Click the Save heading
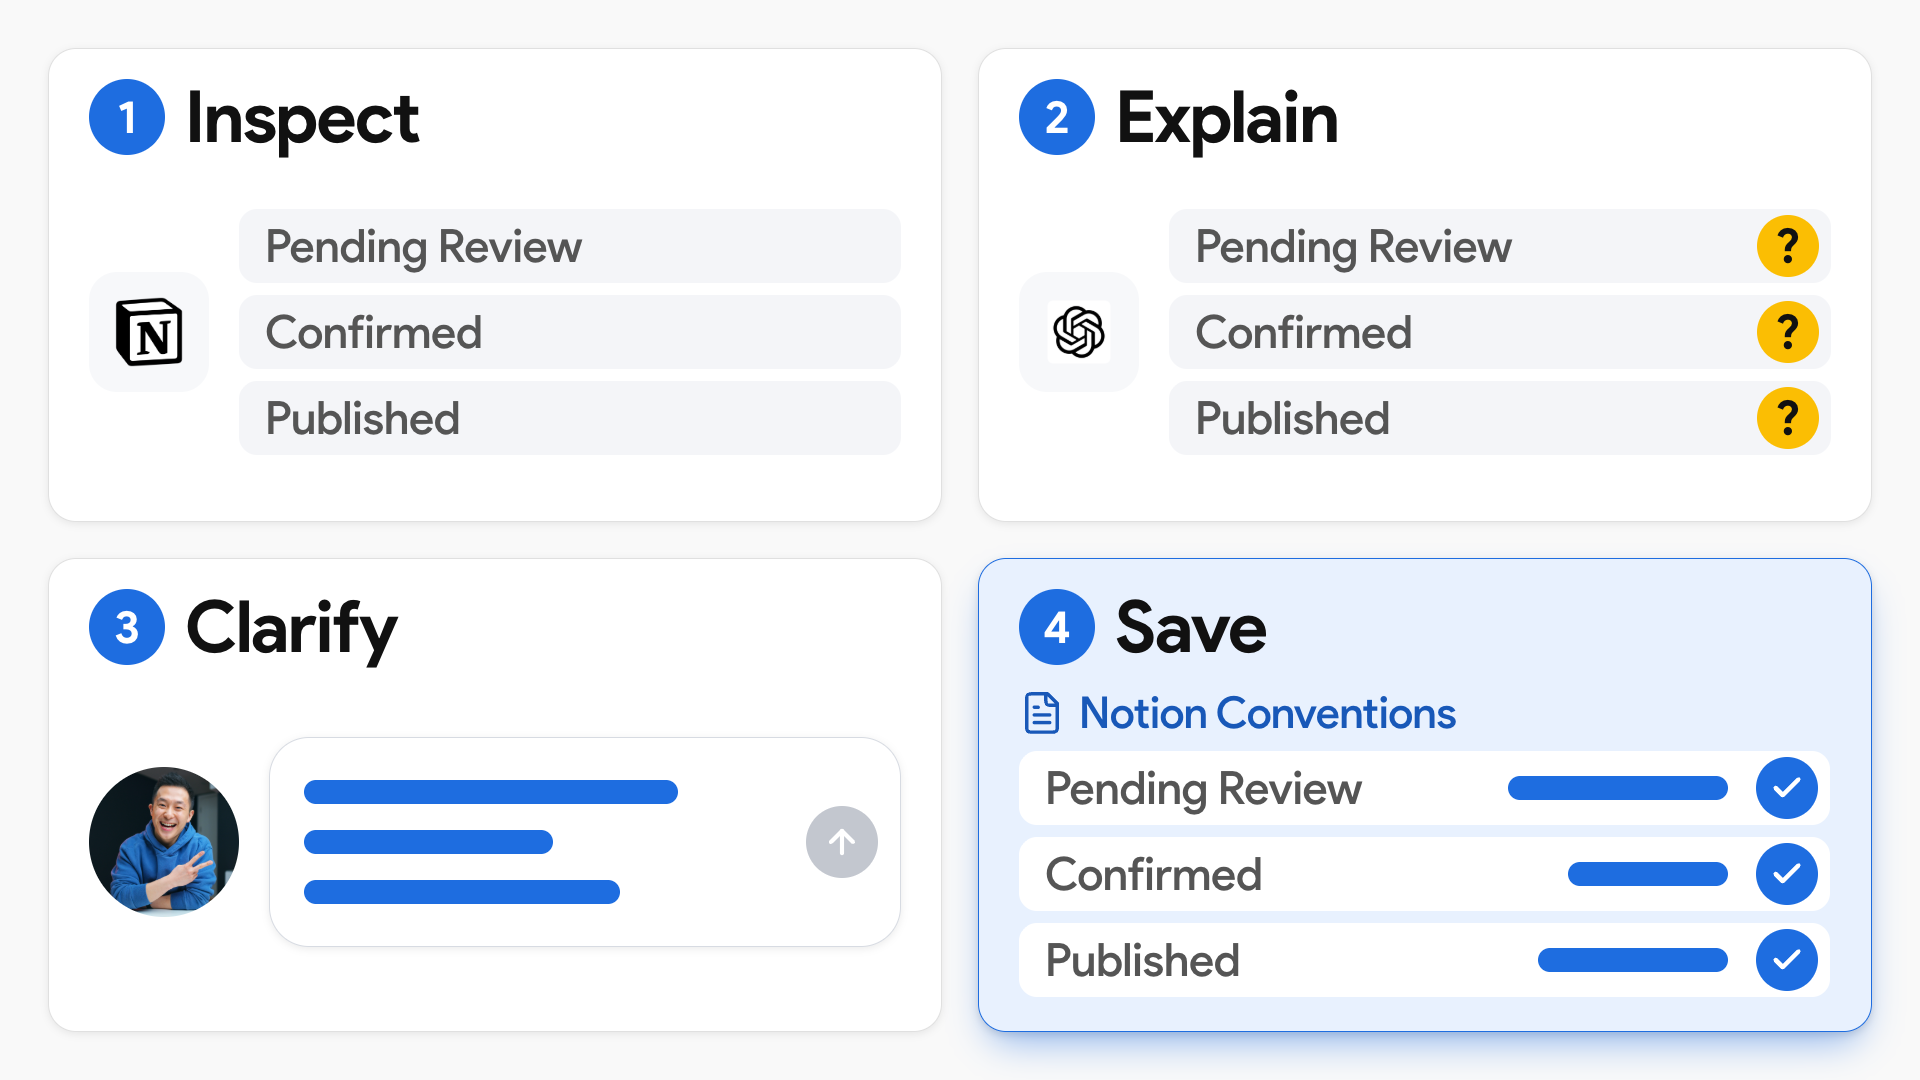 [1191, 628]
